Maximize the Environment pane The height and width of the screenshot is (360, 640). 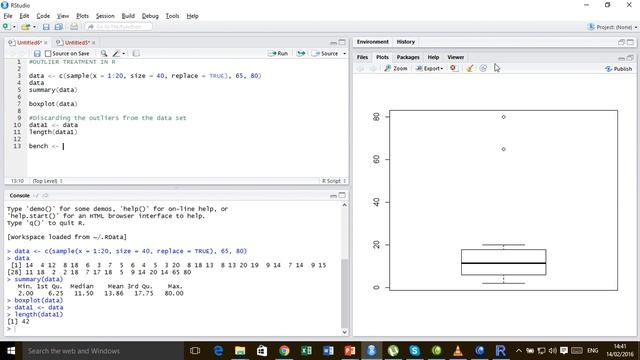630,42
